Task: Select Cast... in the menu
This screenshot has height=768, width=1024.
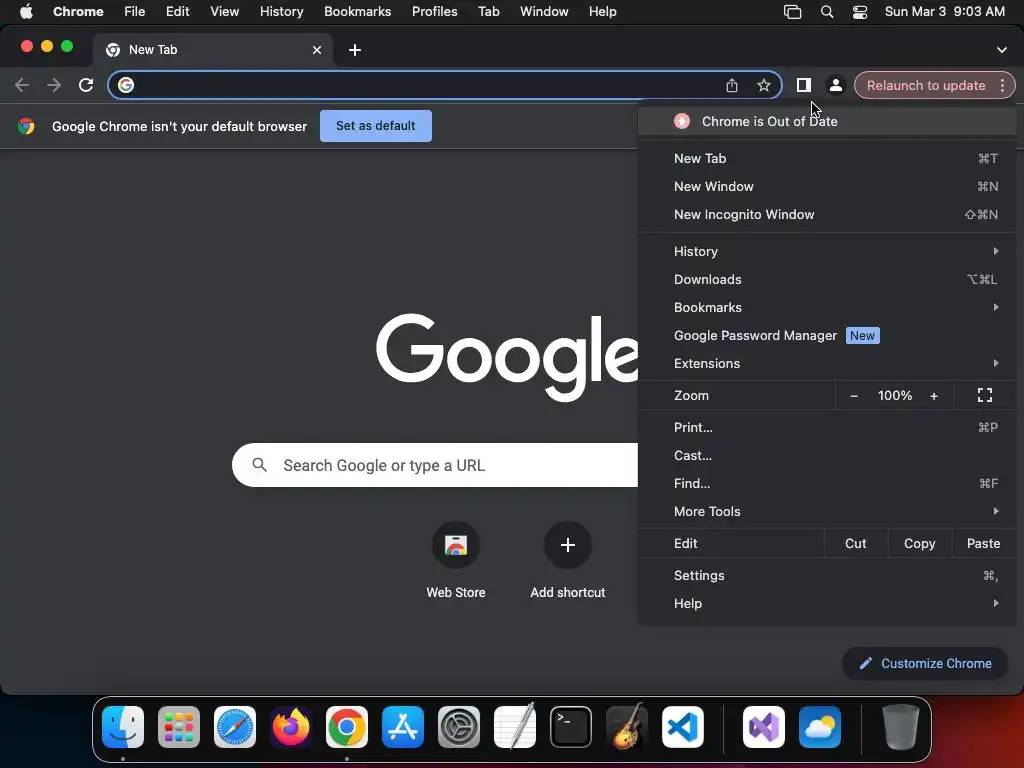Action: coord(827,456)
